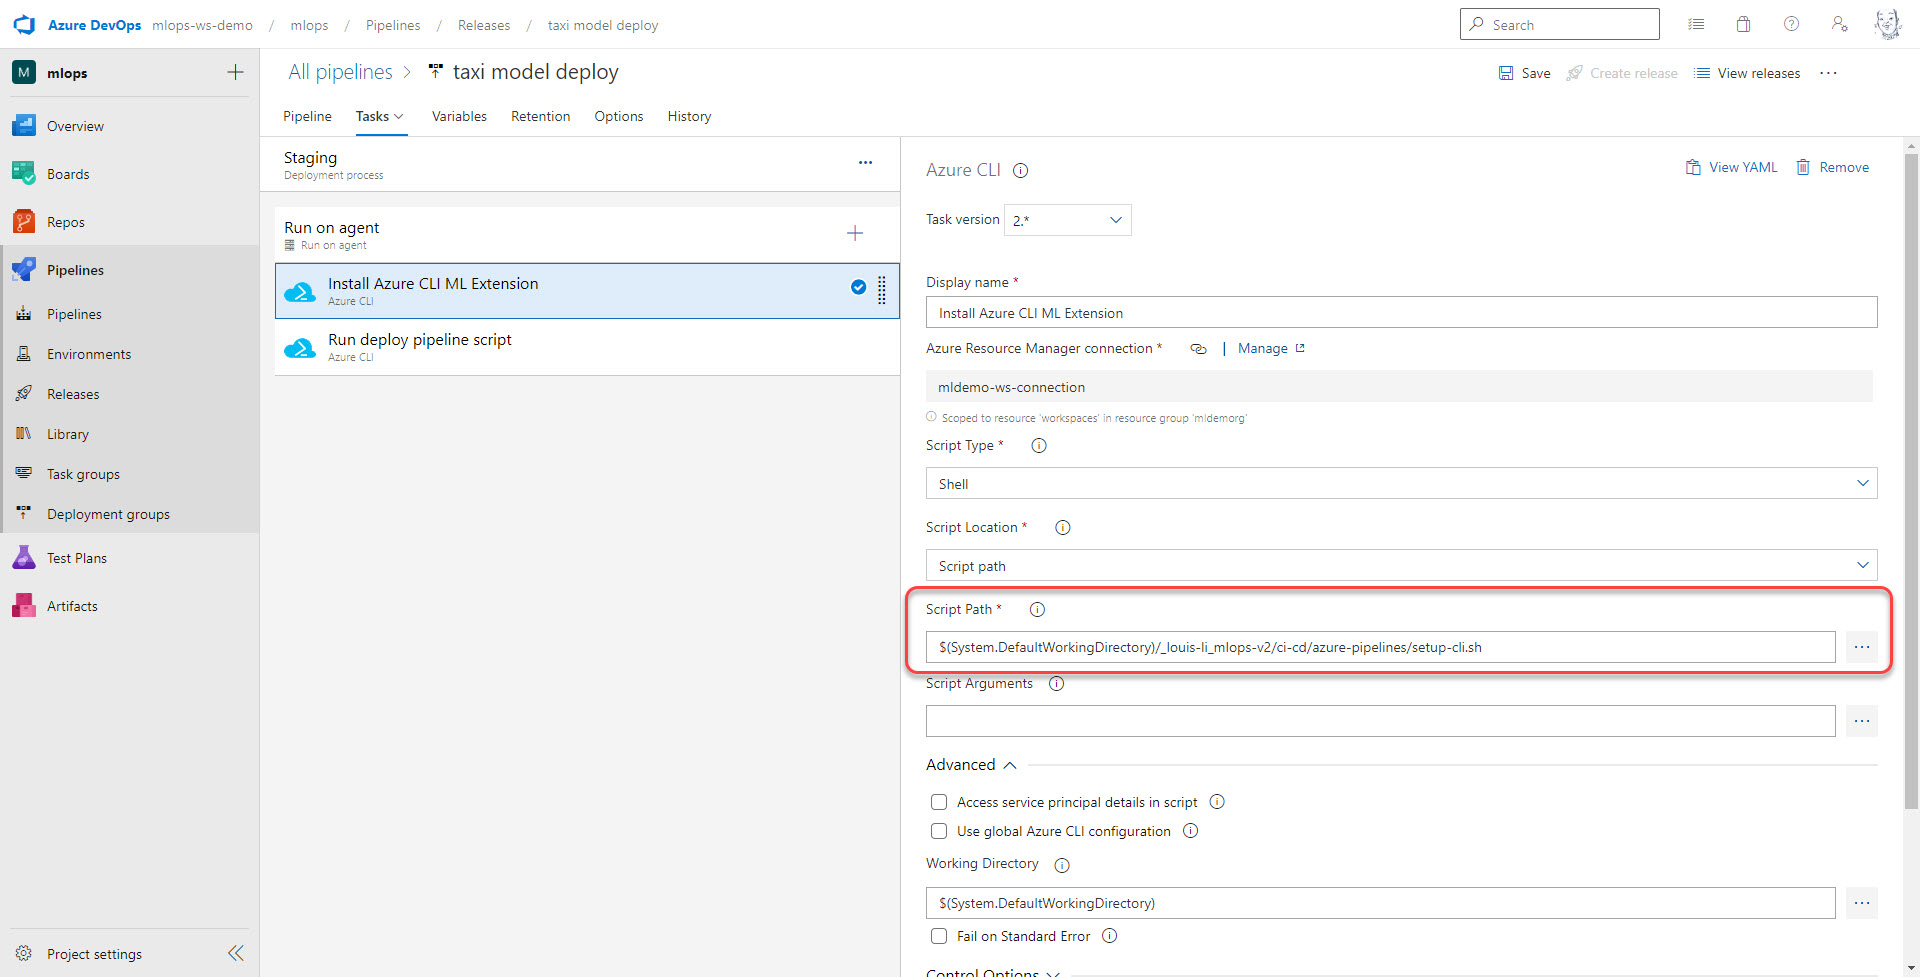This screenshot has height=977, width=1920.
Task: Browse Working Directory with ellipsis button
Action: 1861,903
